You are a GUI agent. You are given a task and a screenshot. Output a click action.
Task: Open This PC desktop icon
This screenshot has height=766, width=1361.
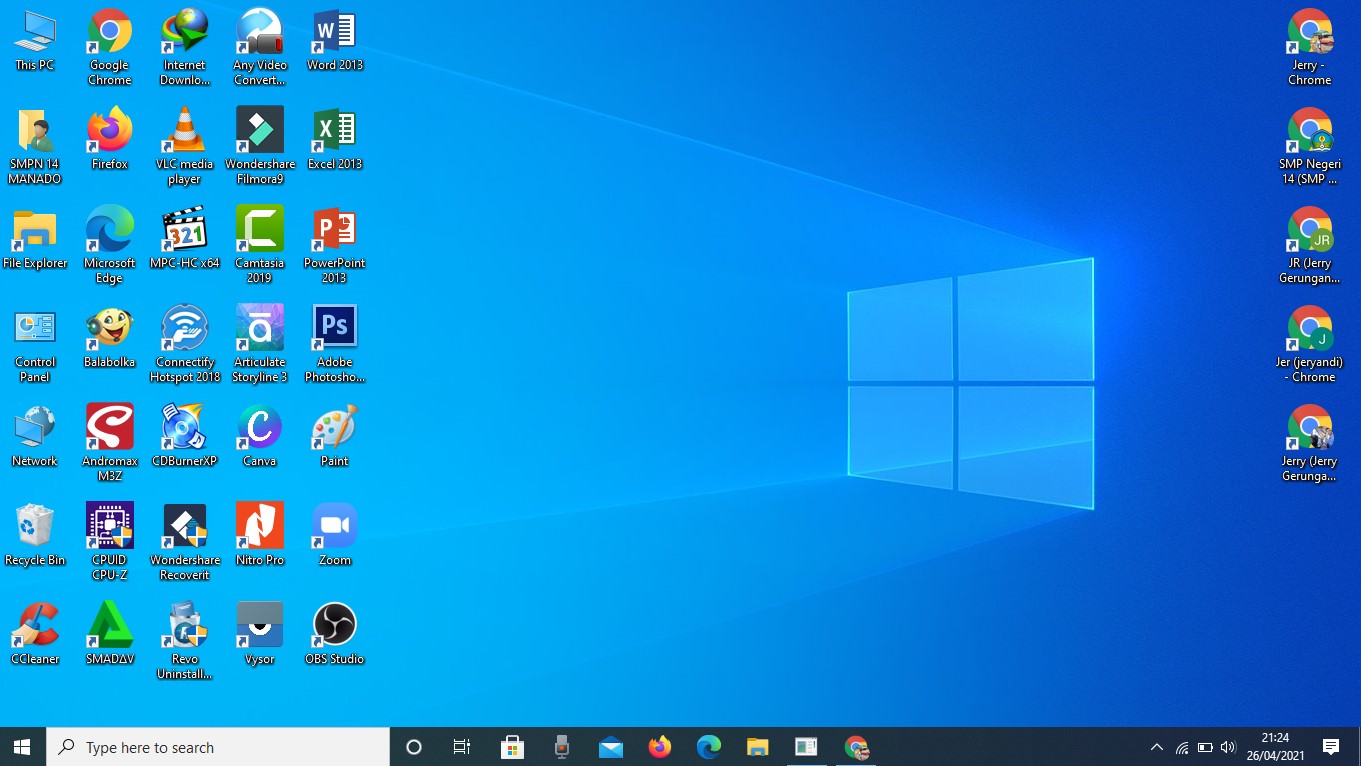point(34,40)
